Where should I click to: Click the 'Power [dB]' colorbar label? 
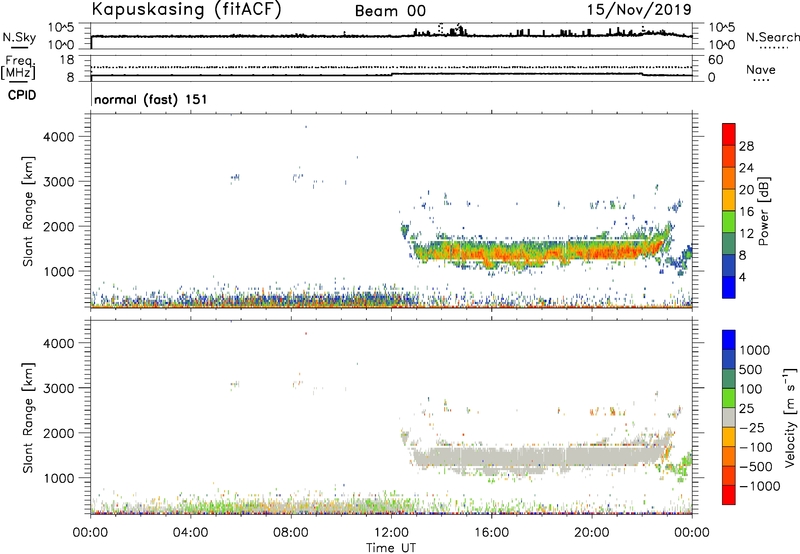(763, 211)
